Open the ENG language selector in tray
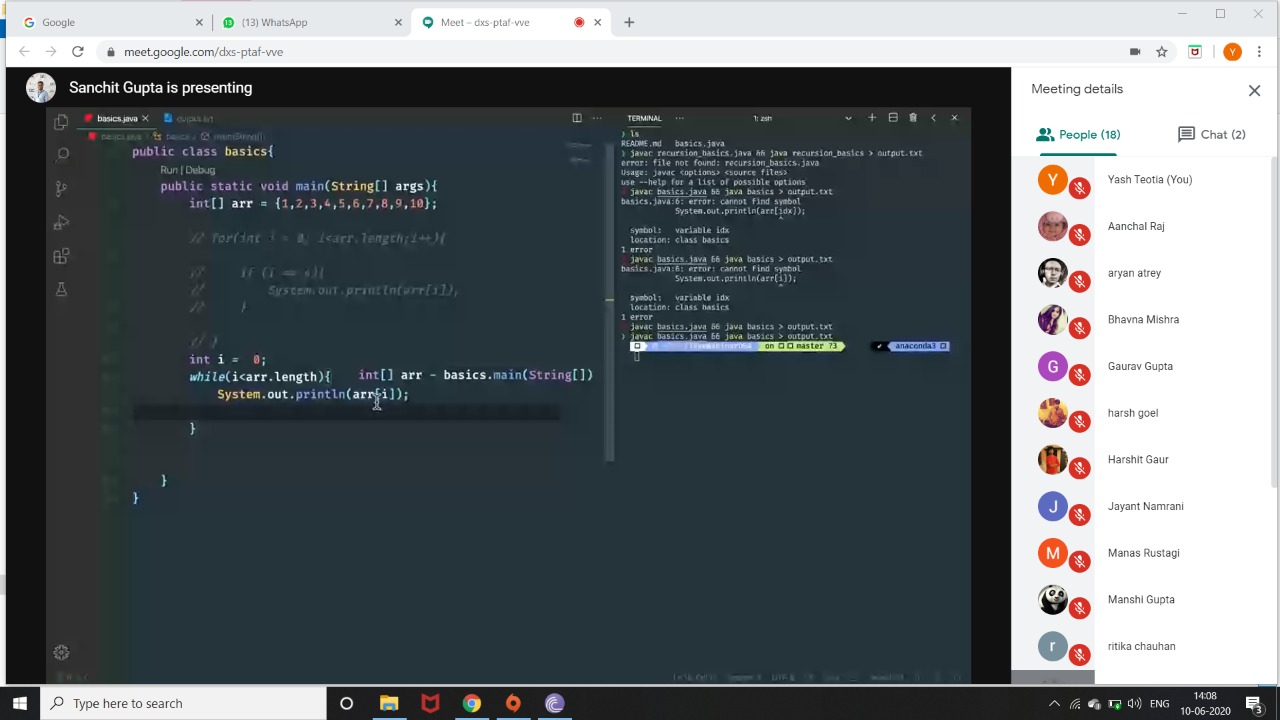The height and width of the screenshot is (720, 1280). (x=1159, y=704)
